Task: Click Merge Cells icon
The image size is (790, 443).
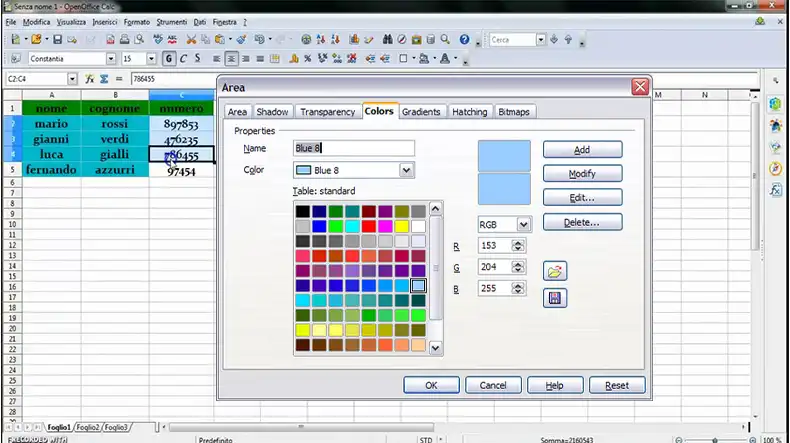Action: pos(275,59)
